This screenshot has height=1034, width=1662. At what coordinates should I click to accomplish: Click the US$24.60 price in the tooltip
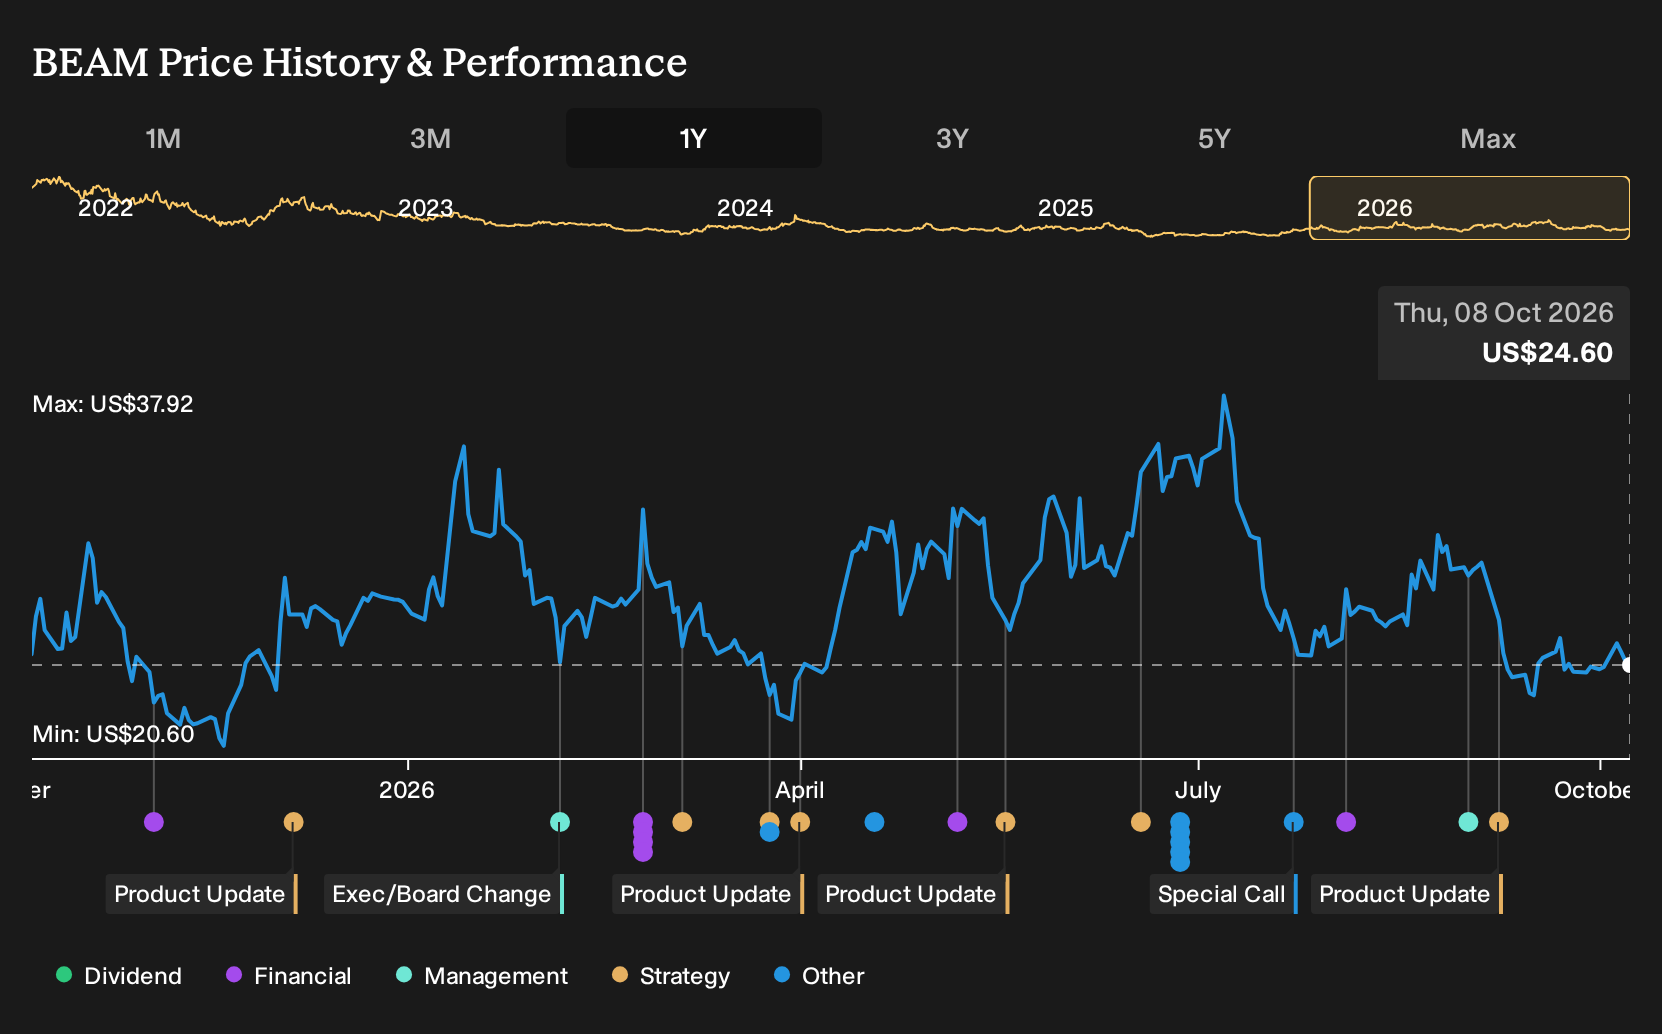click(x=1547, y=353)
